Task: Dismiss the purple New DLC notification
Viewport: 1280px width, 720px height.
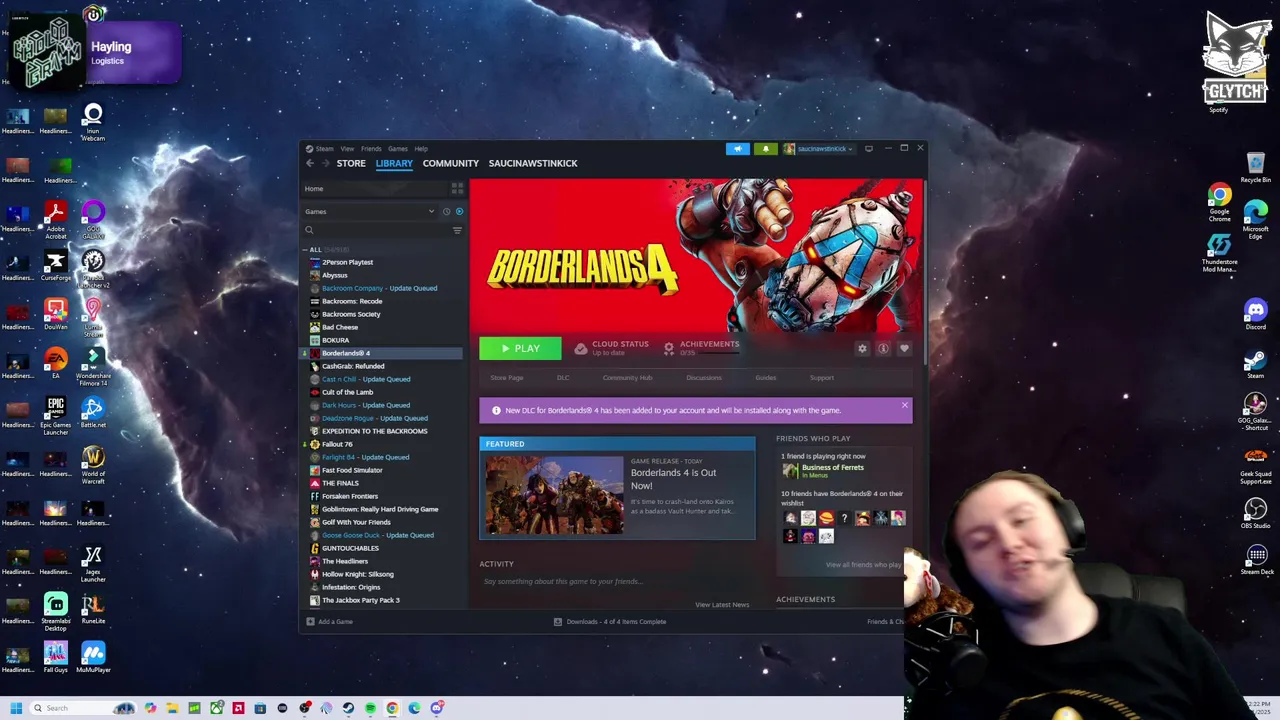Action: click(x=904, y=405)
